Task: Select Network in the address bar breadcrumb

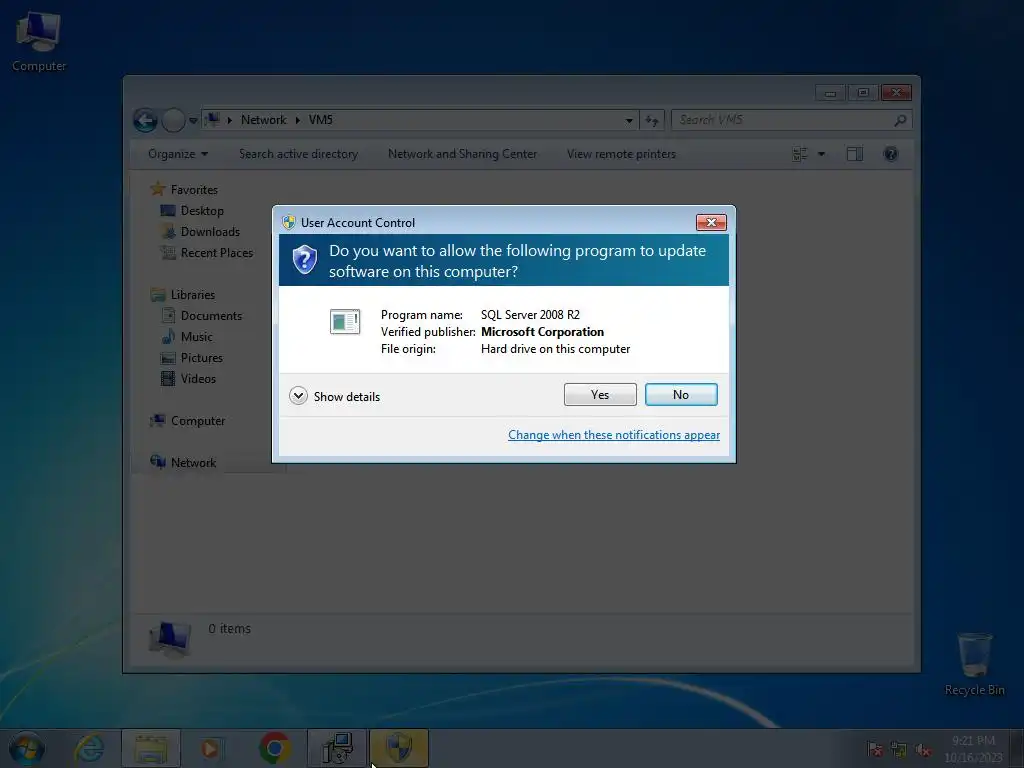Action: click(263, 120)
